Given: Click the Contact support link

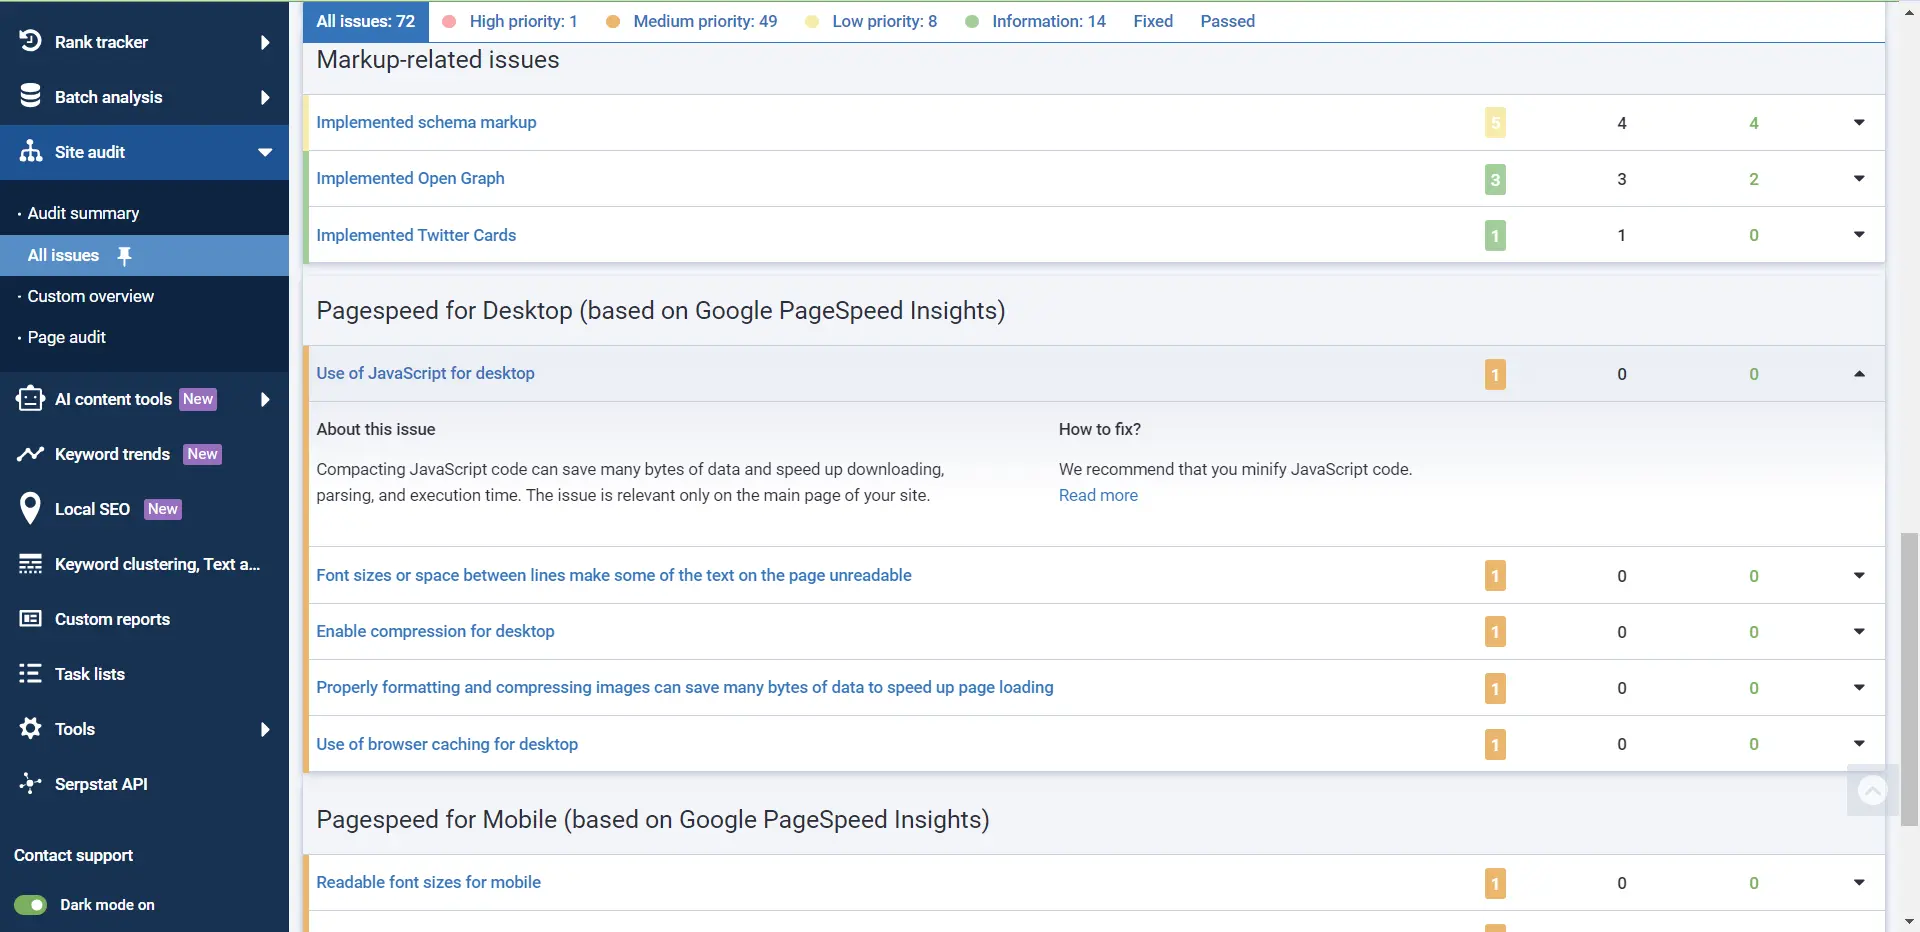Looking at the screenshot, I should tap(73, 855).
